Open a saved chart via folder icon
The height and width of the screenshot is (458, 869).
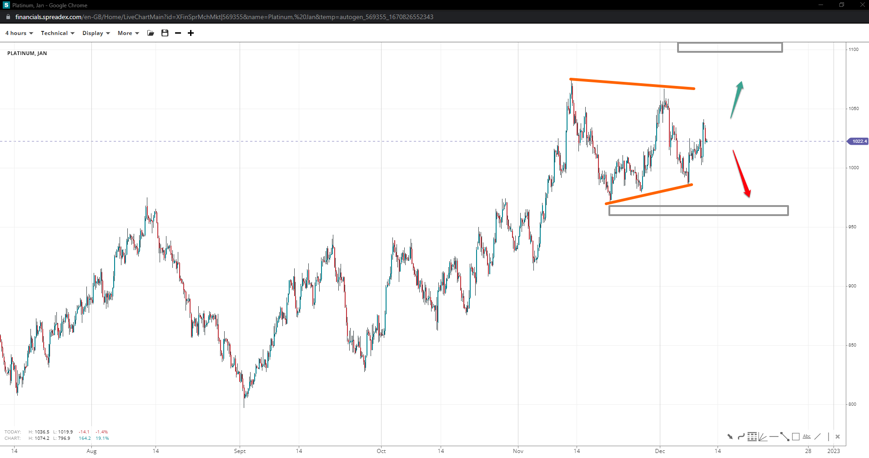151,33
